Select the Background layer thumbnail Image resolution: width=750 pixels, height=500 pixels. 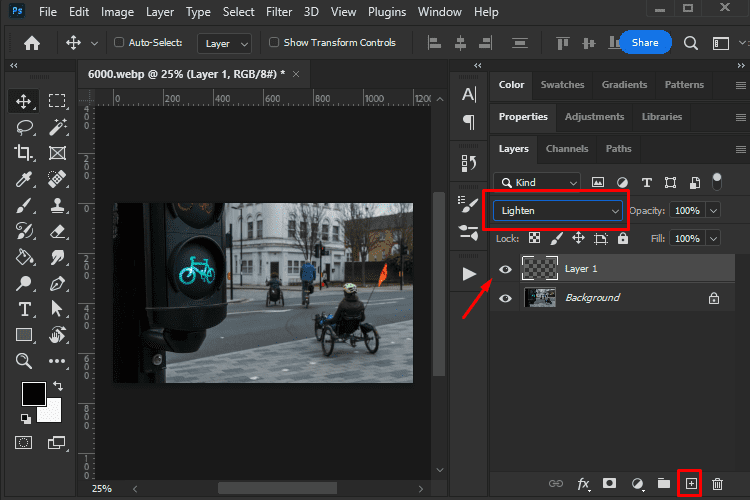click(x=540, y=298)
